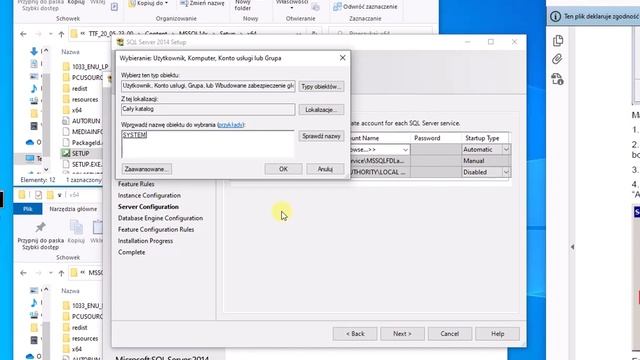Open the Plik tab in lower Explorer
640x360 pixels.
coord(28,209)
